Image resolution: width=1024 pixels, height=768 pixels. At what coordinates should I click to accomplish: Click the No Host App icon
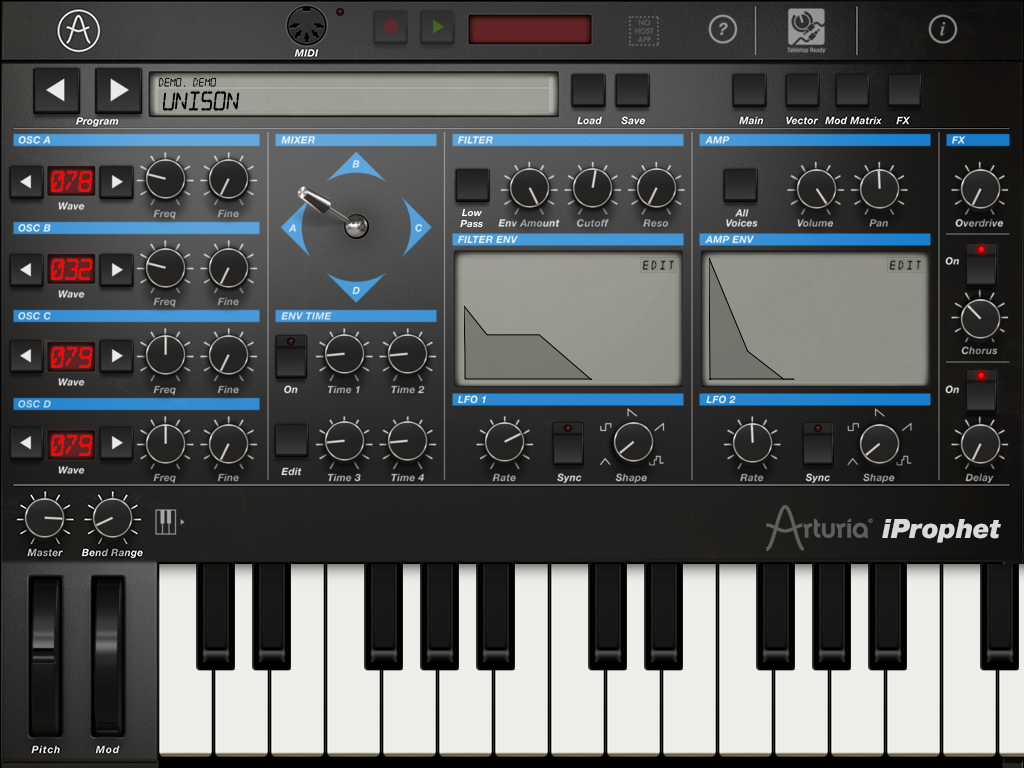point(644,31)
